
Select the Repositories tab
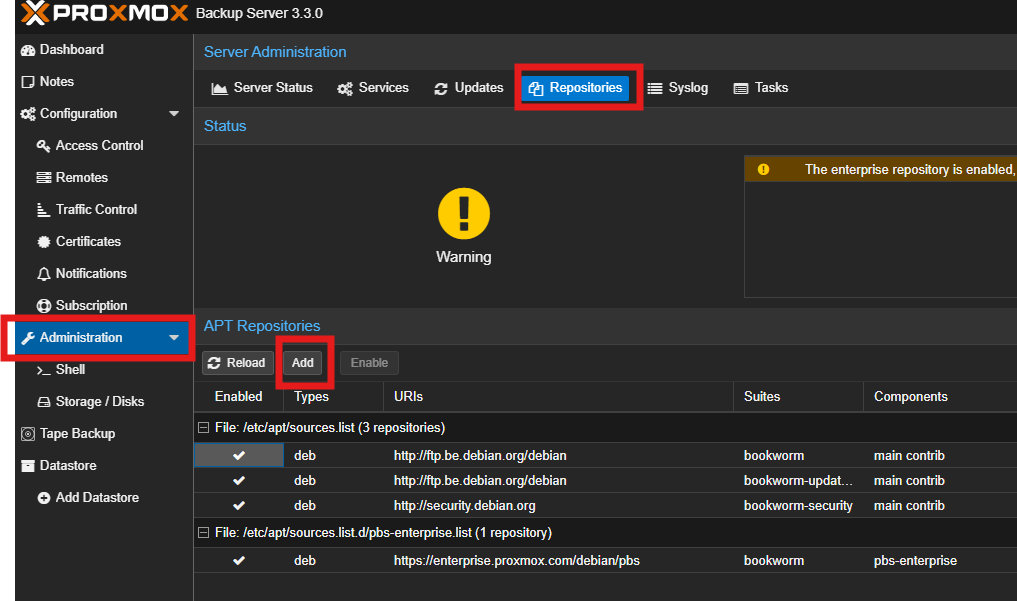[575, 88]
